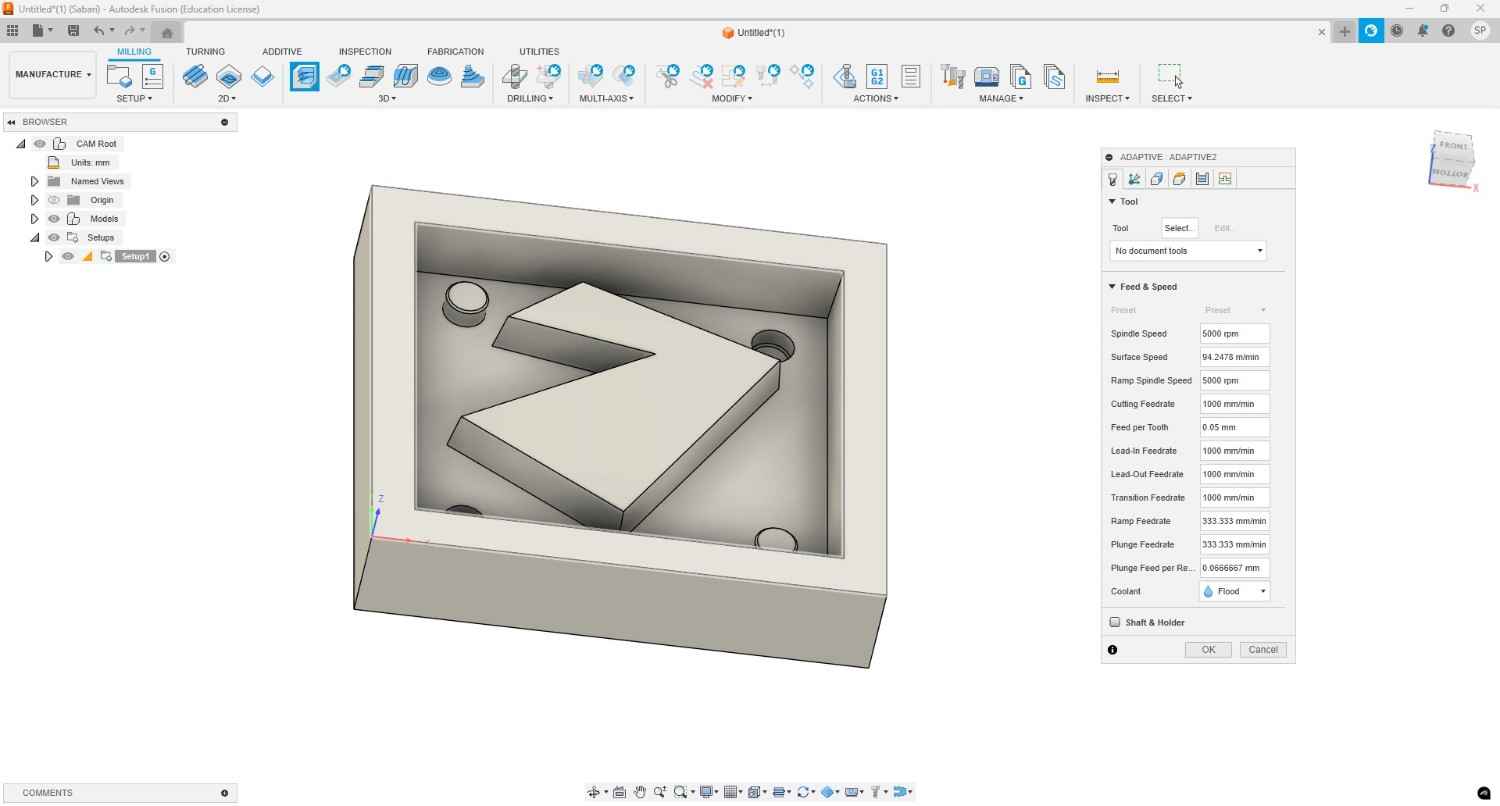Viewport: 1500px width, 806px height.
Task: Collapse the Tool section
Action: point(1112,202)
